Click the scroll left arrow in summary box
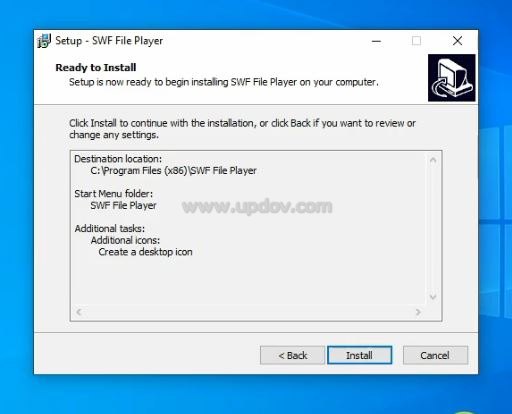 coord(79,312)
